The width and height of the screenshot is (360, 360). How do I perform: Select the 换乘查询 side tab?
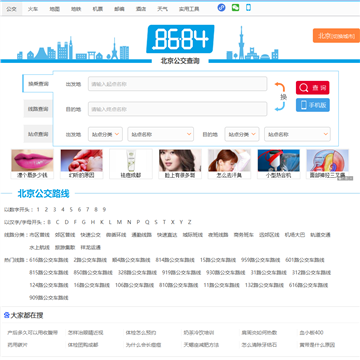coord(38,84)
